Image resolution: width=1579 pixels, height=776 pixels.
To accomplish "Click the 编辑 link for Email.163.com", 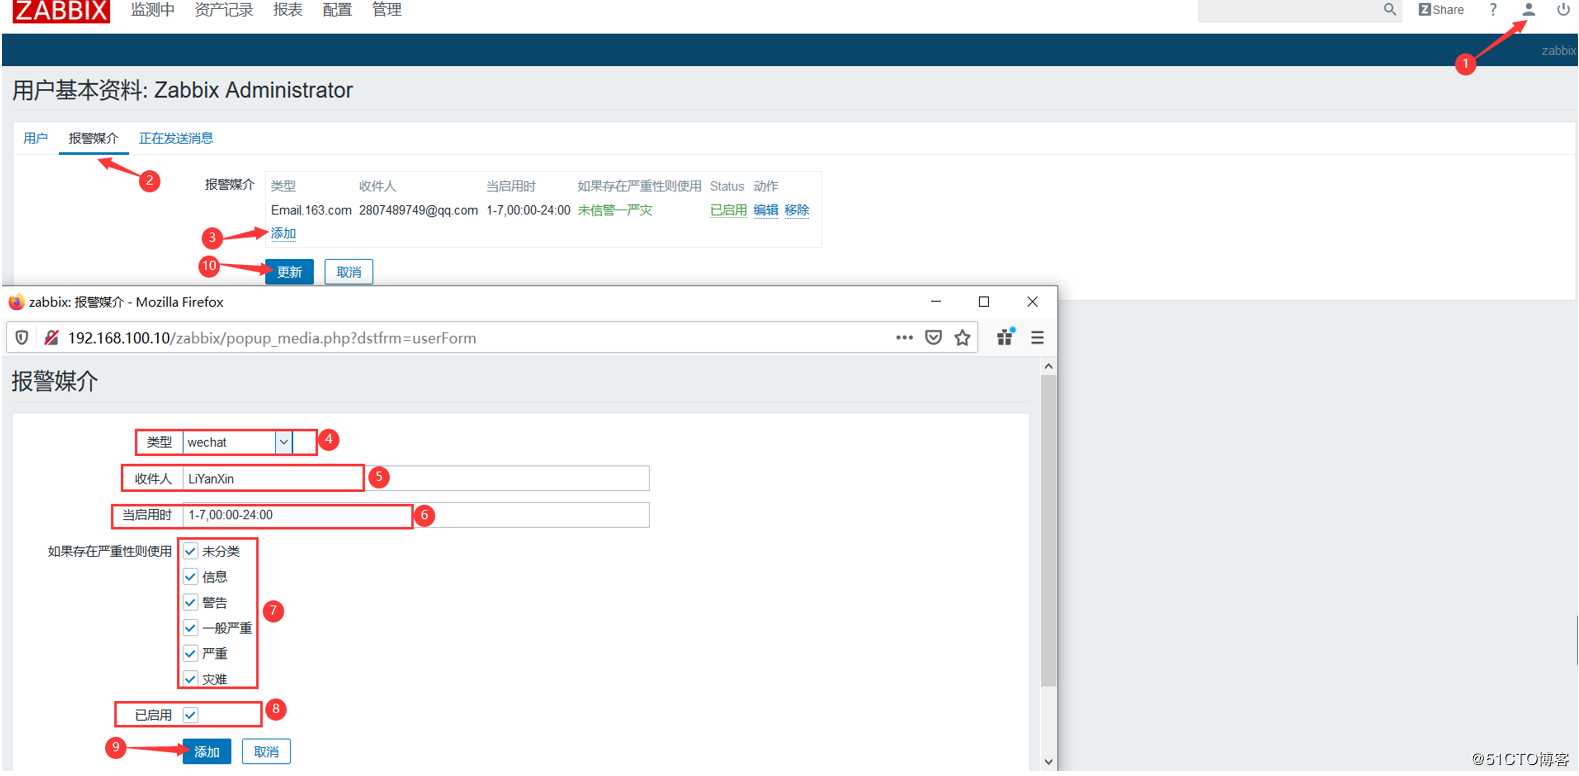I will (766, 210).
